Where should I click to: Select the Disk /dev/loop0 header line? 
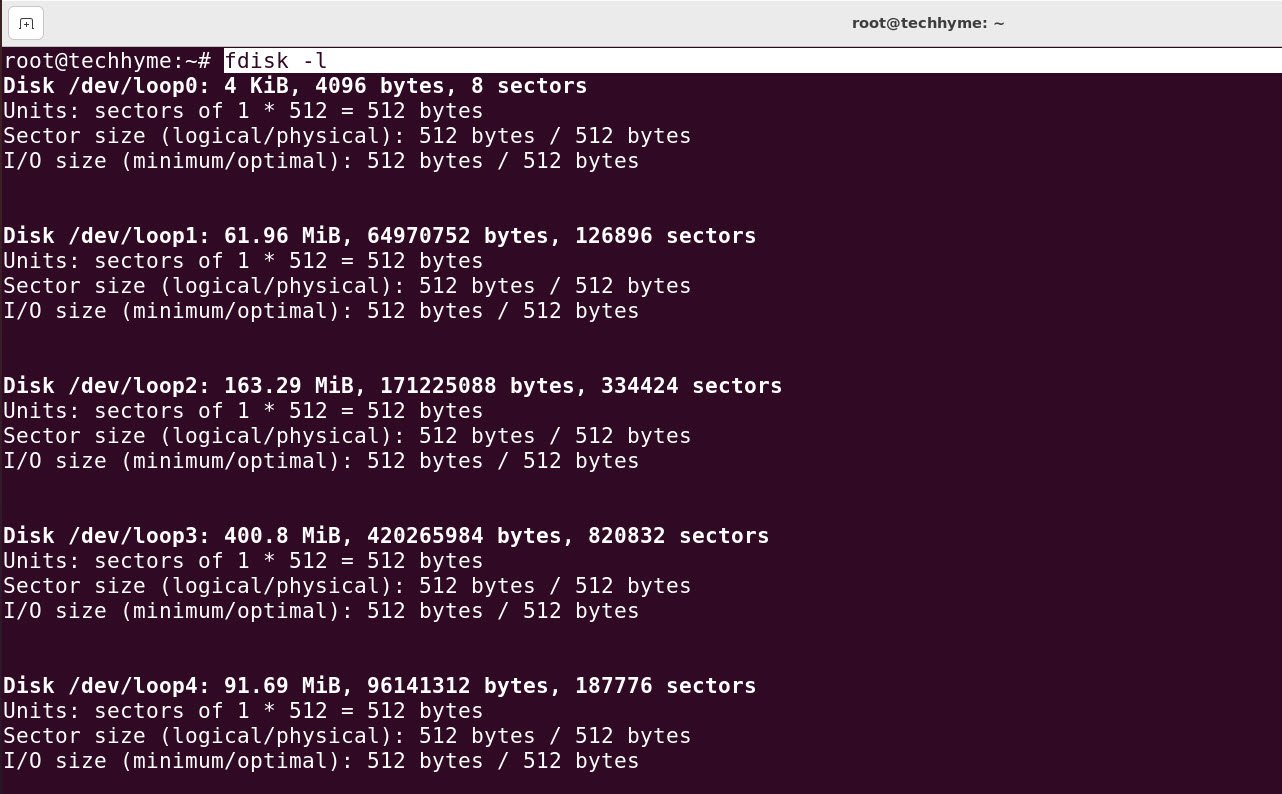point(295,86)
